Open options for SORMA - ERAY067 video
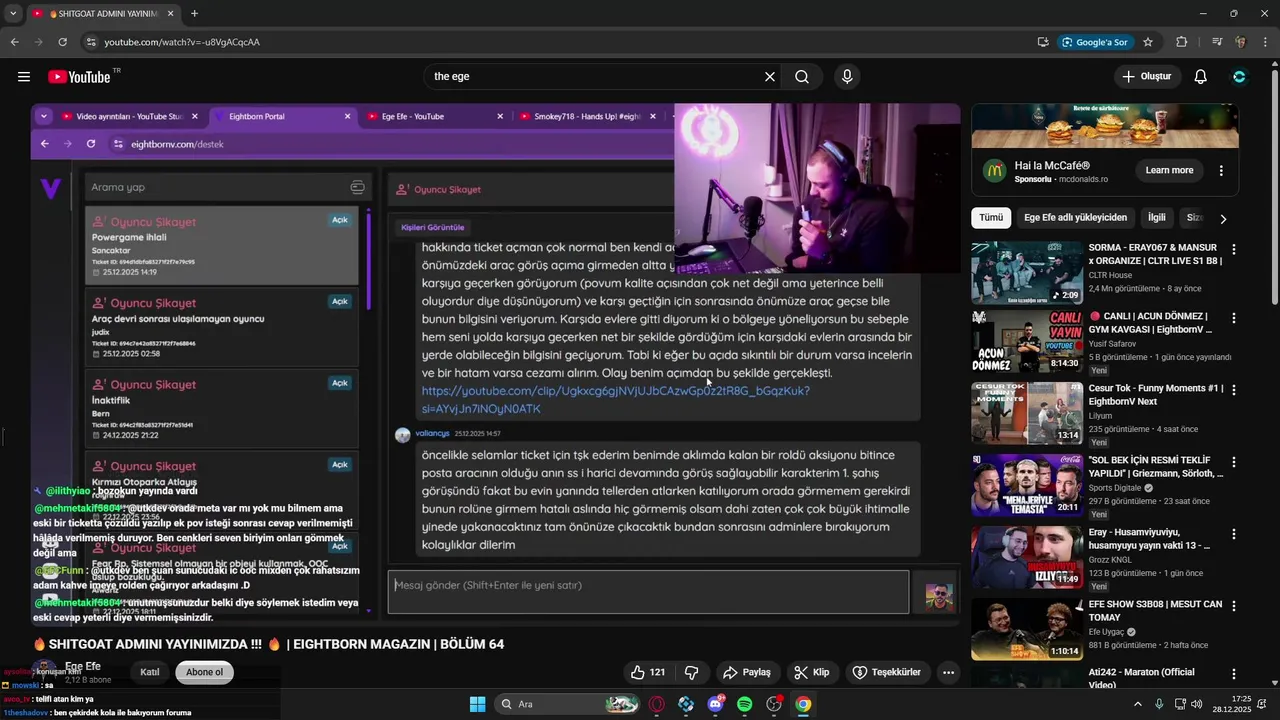Screen dimensions: 1280x720 point(1234,250)
